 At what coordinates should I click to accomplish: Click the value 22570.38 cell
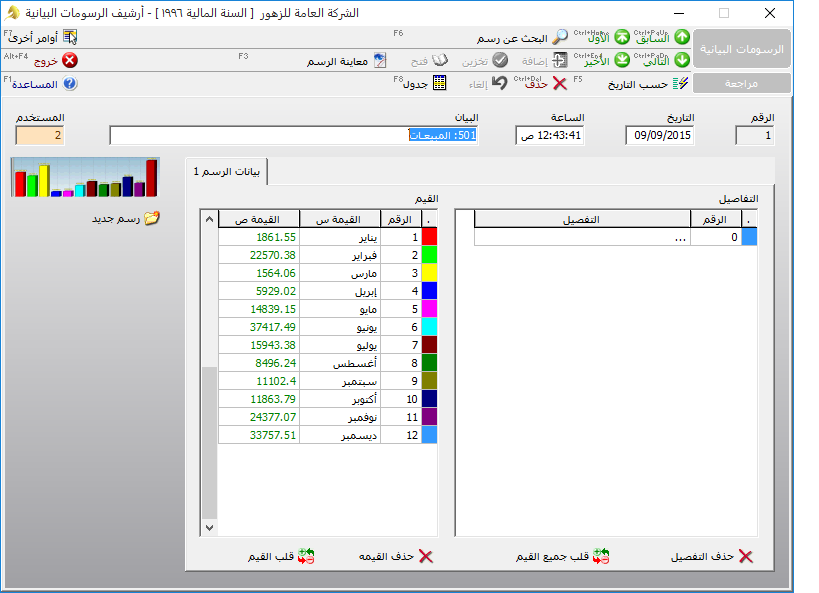[259, 255]
